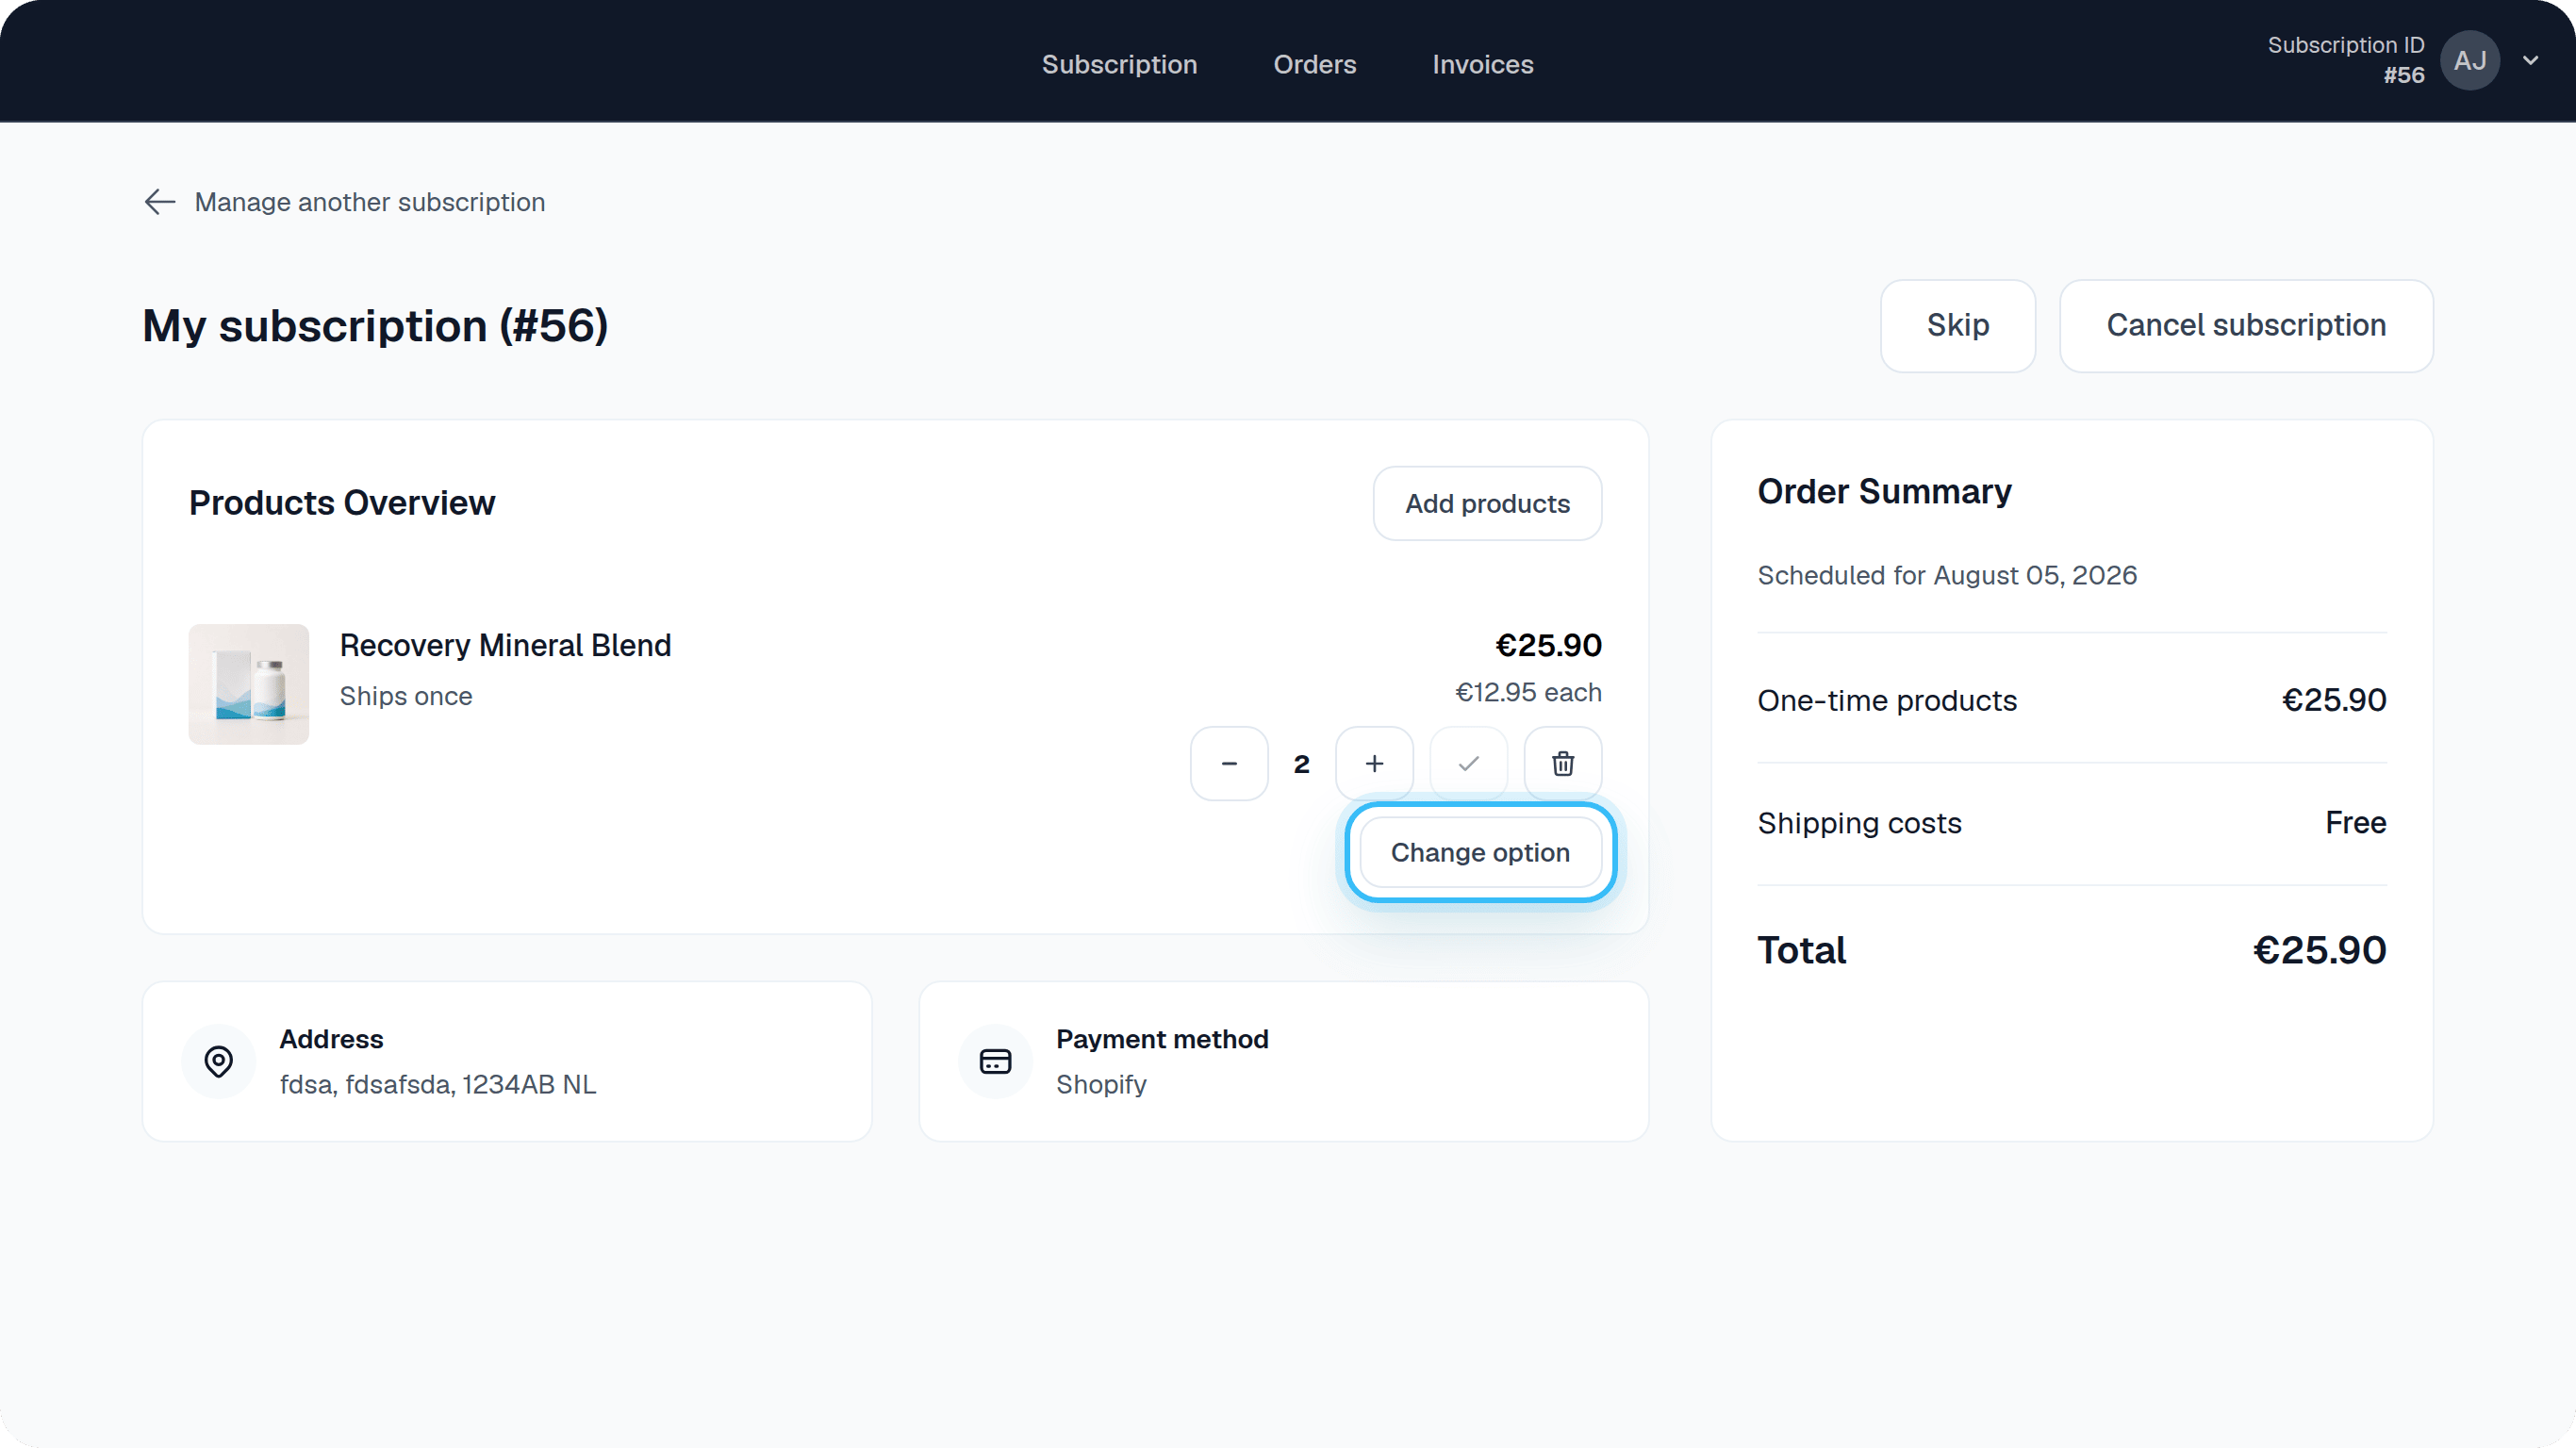Expand the account dropdown chevron
Viewport: 2576px width, 1448px height.
[2531, 61]
